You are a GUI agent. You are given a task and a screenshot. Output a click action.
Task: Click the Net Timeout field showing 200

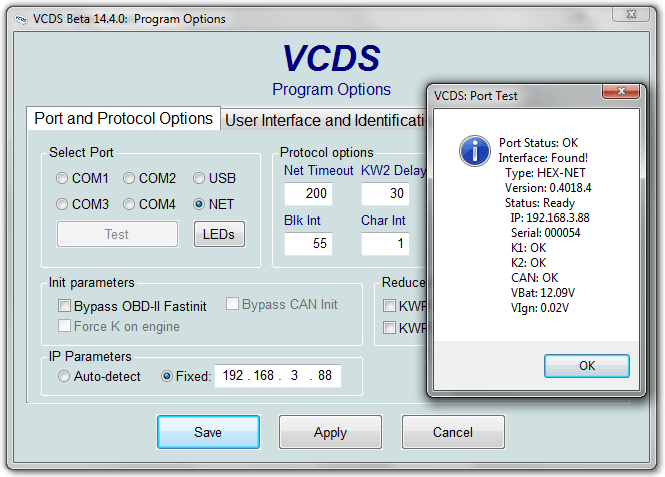point(308,194)
